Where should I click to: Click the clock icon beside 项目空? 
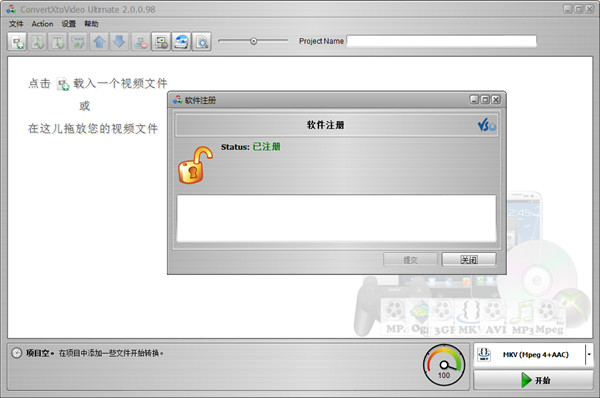tap(16, 353)
